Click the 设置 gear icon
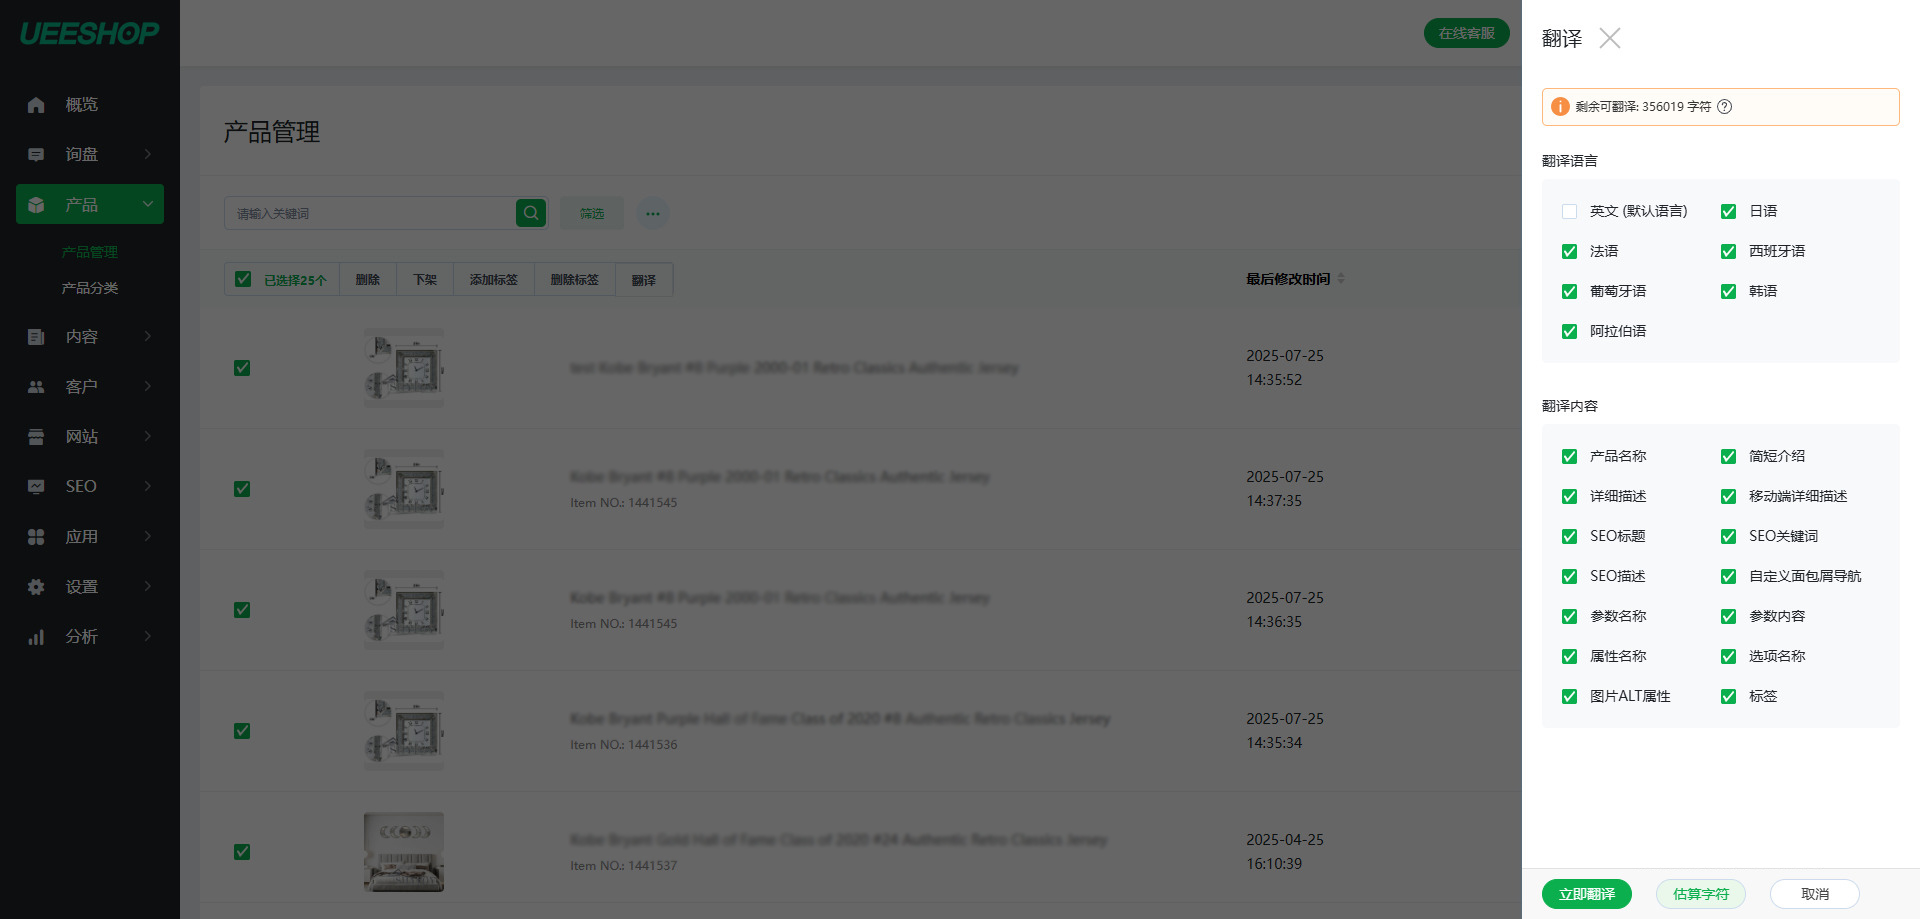 click(x=36, y=586)
